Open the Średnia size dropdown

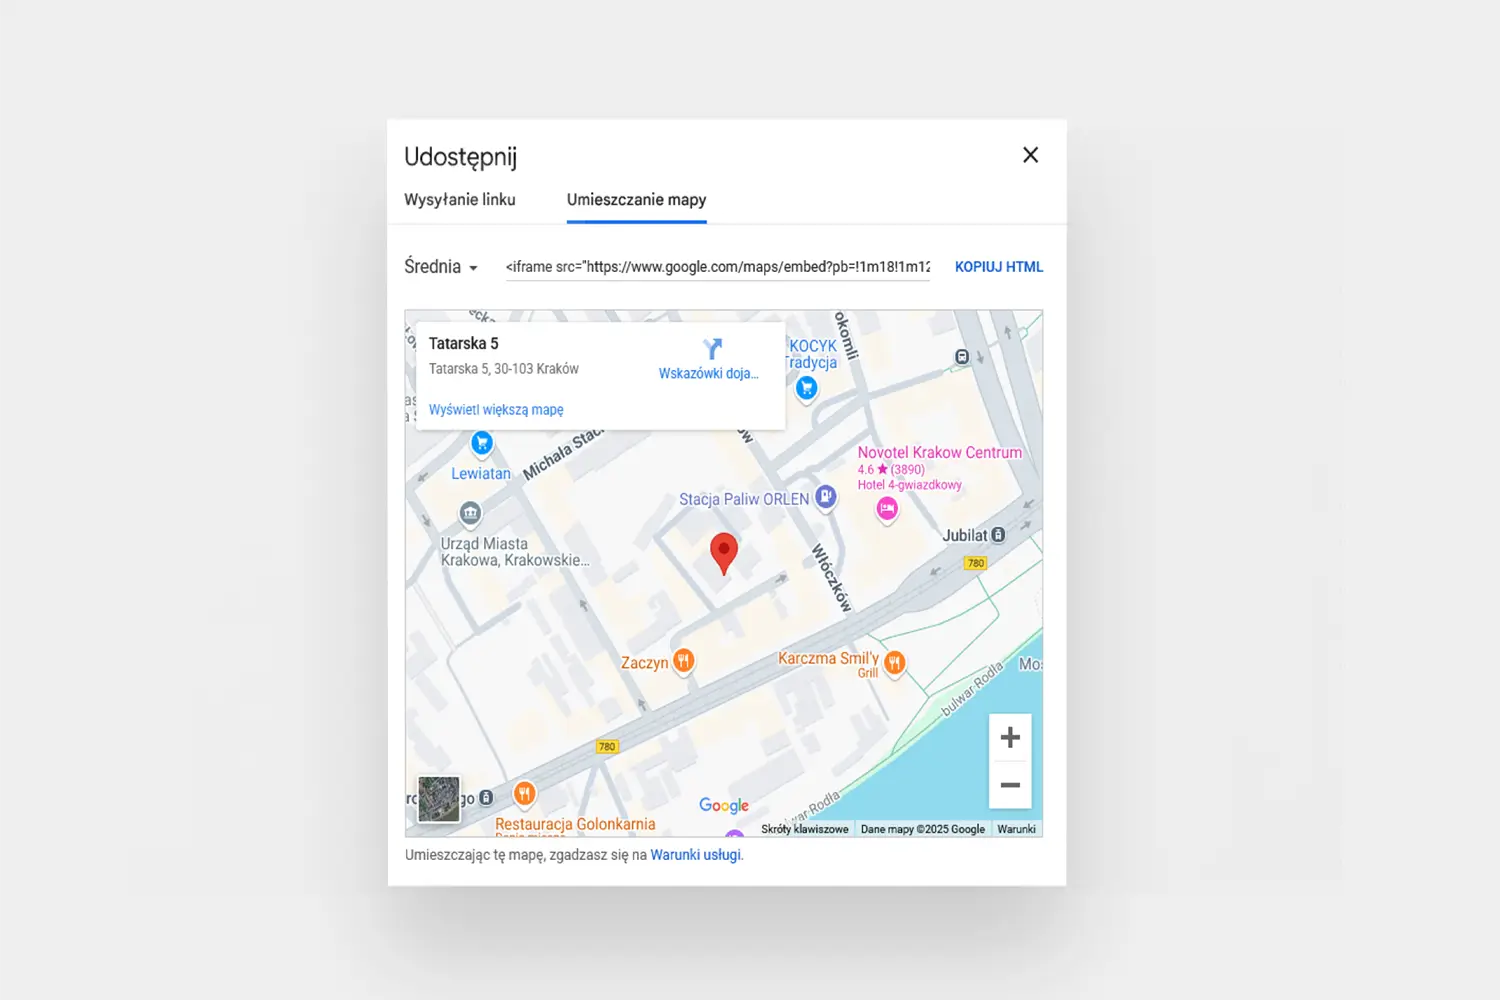click(441, 267)
